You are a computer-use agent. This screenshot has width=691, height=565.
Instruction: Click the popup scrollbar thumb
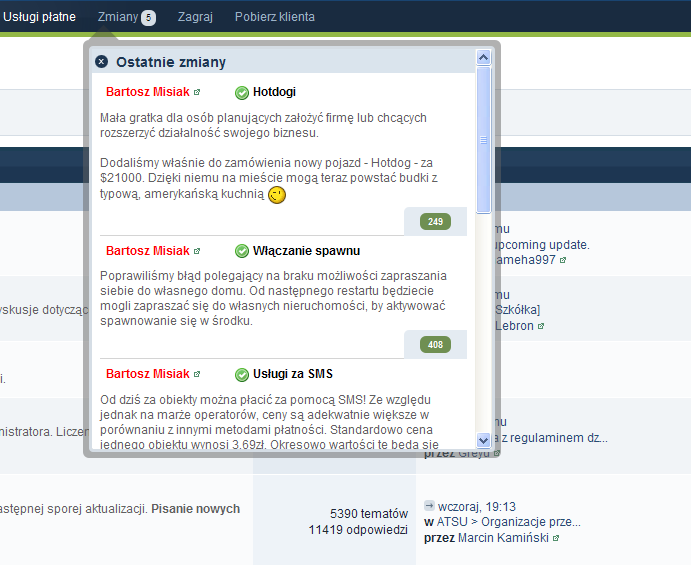(x=483, y=140)
